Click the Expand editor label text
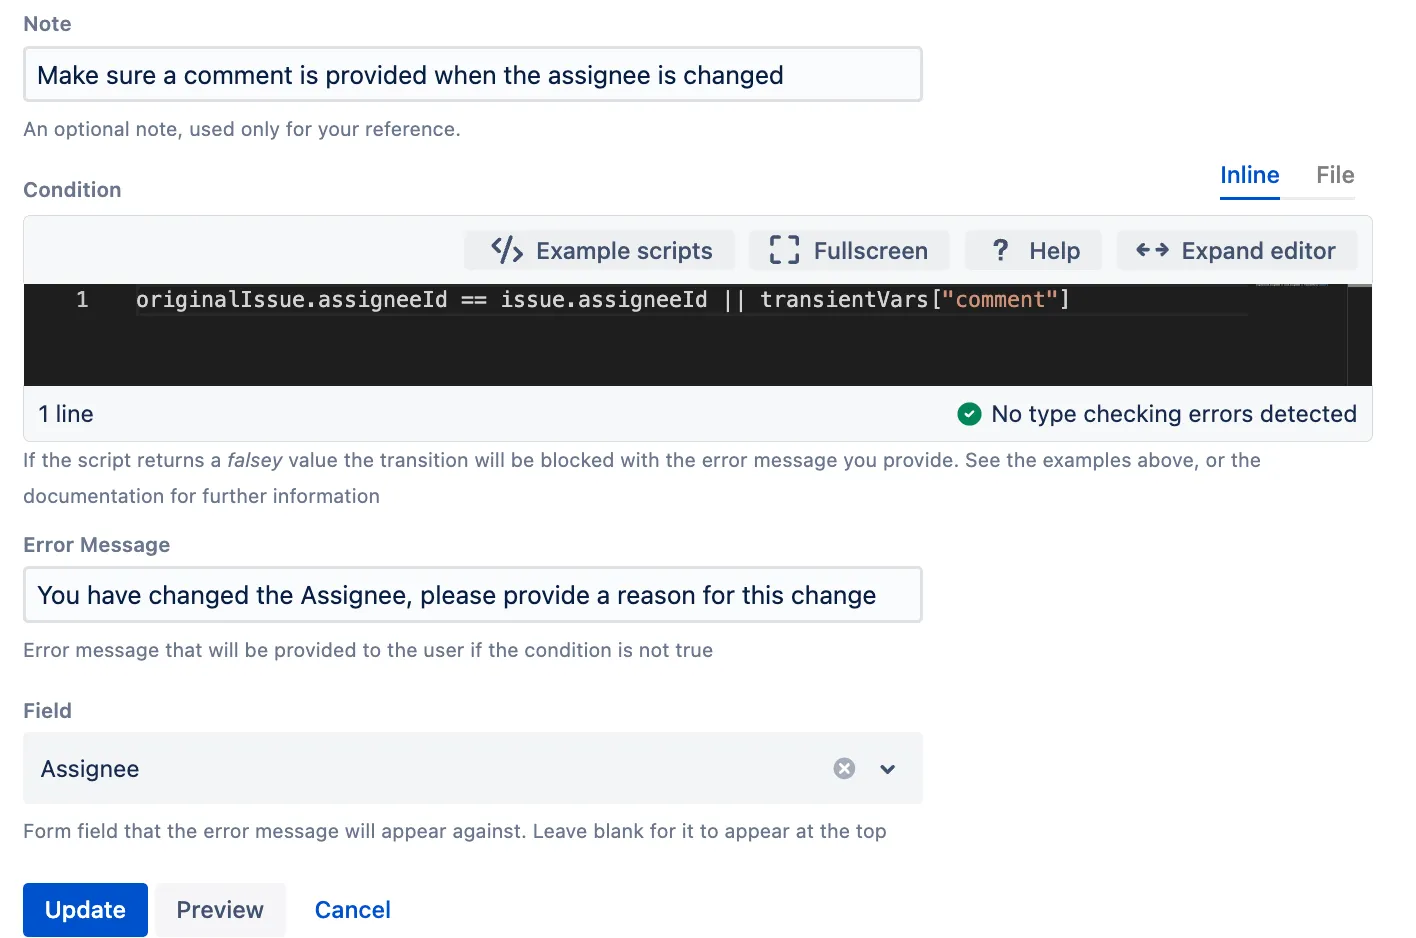Viewport: 1416px width, 938px height. click(1258, 251)
